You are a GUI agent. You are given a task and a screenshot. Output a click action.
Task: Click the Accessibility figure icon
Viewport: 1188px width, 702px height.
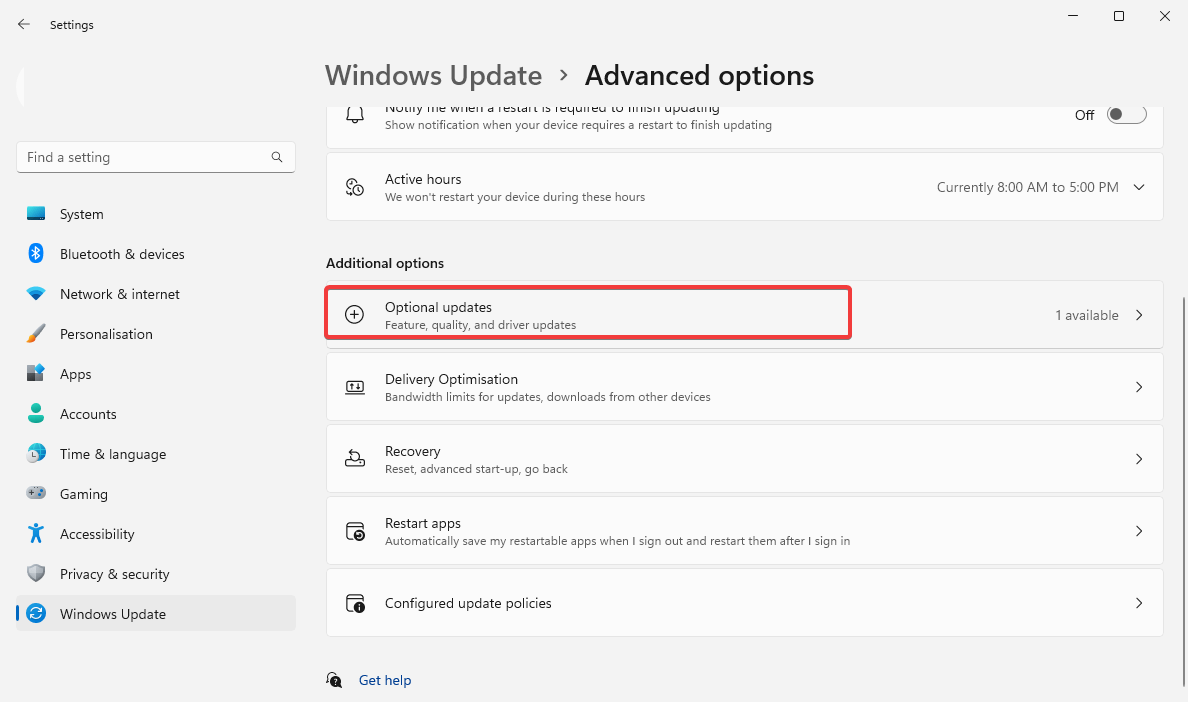click(36, 533)
